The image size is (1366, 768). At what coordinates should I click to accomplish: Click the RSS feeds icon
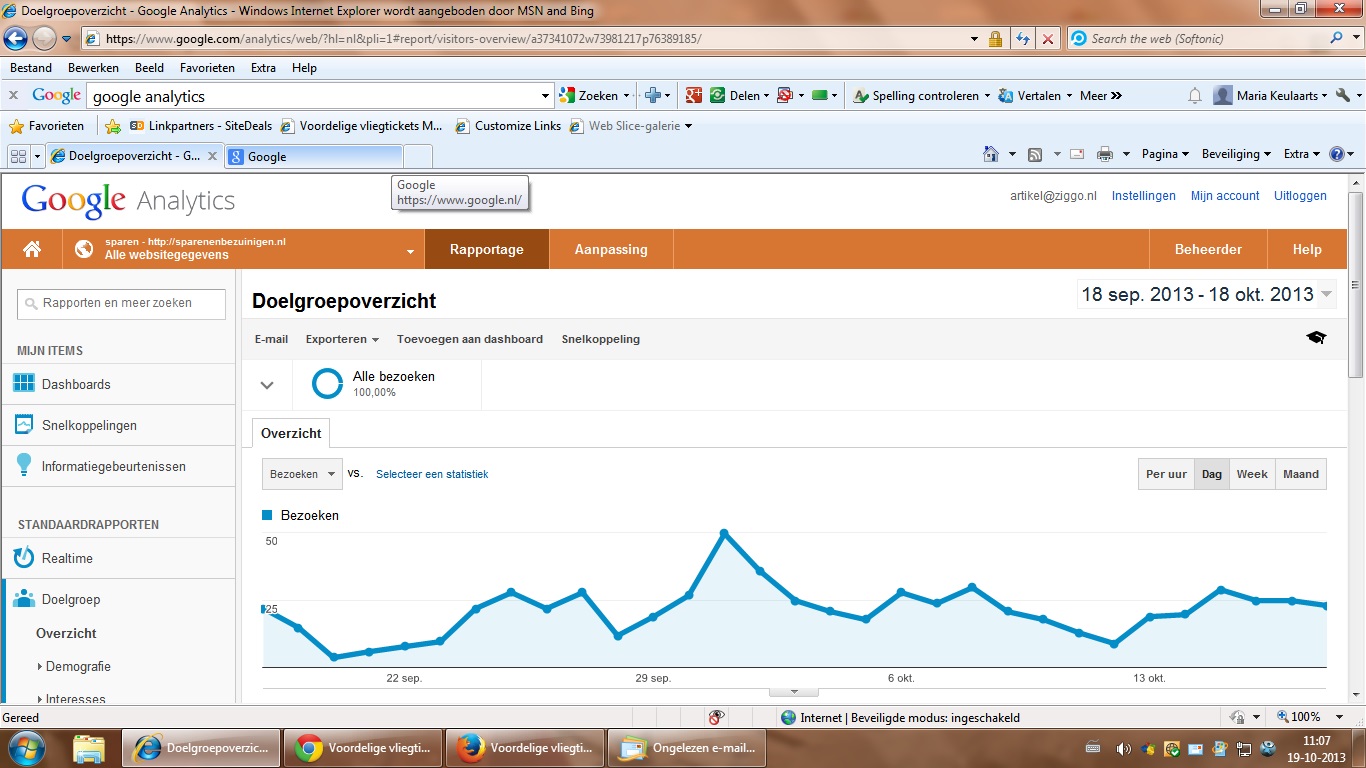click(x=1035, y=154)
